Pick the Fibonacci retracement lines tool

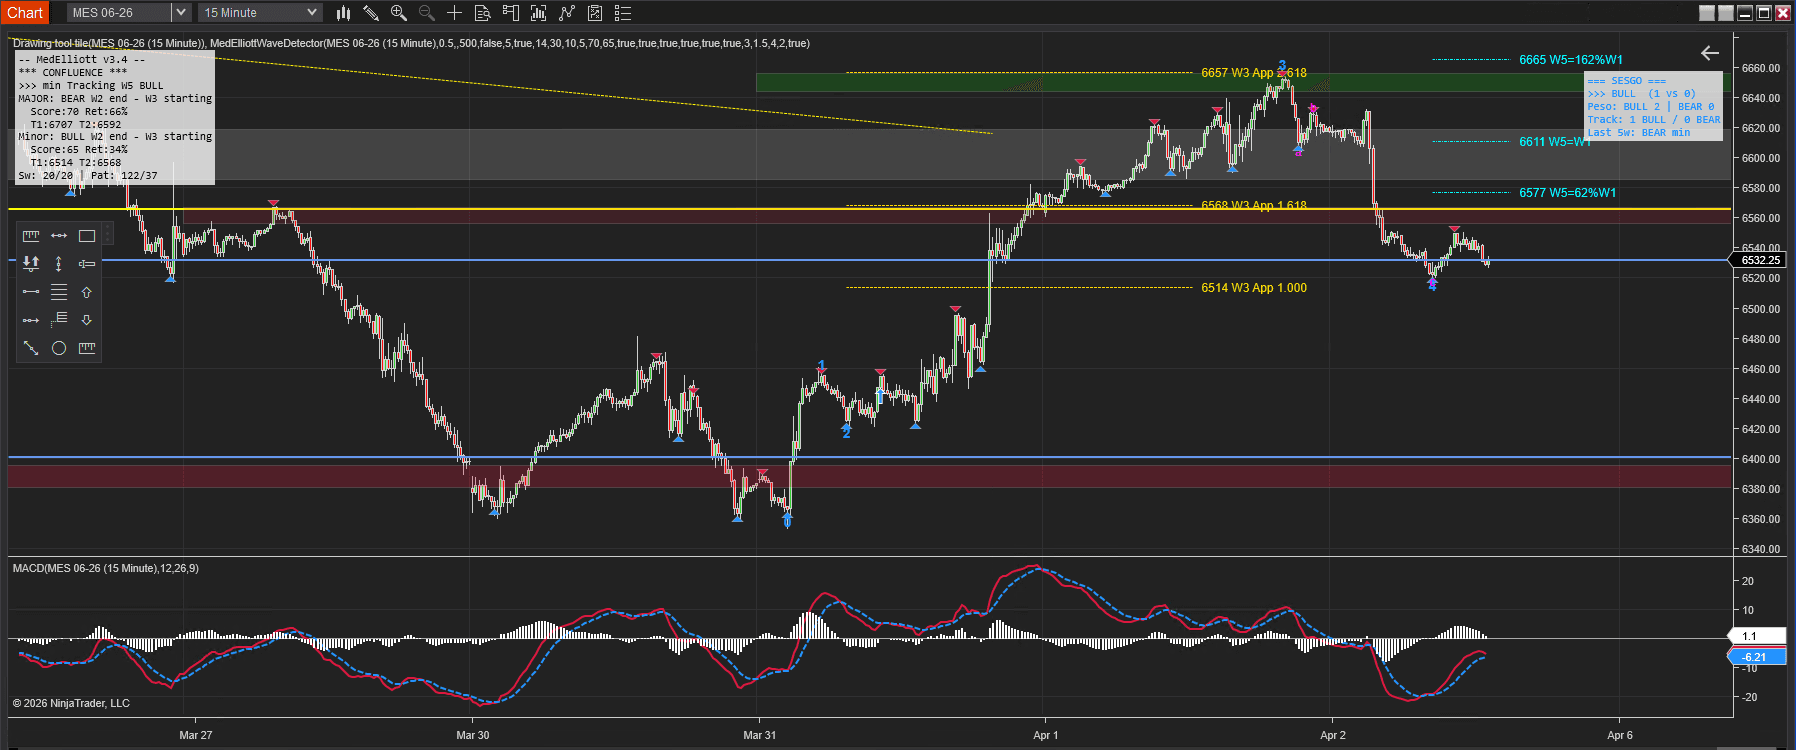coord(59,292)
